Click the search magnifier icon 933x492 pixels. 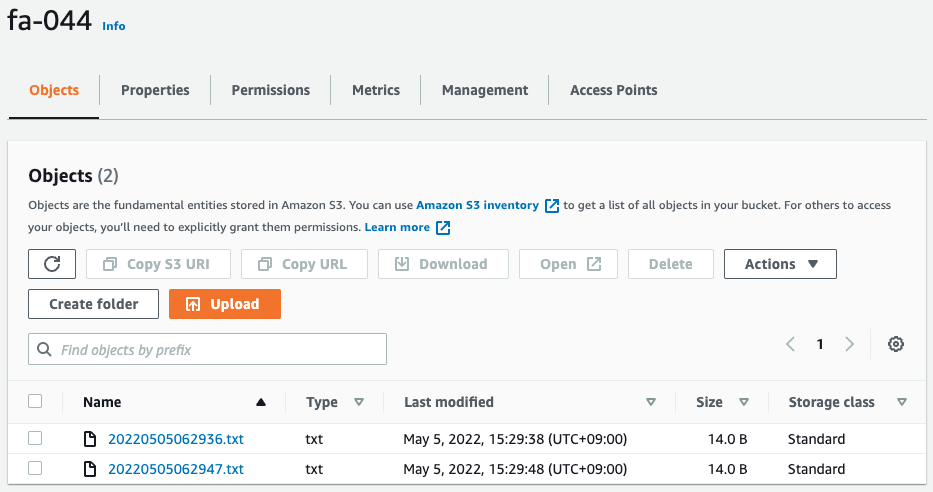click(44, 349)
